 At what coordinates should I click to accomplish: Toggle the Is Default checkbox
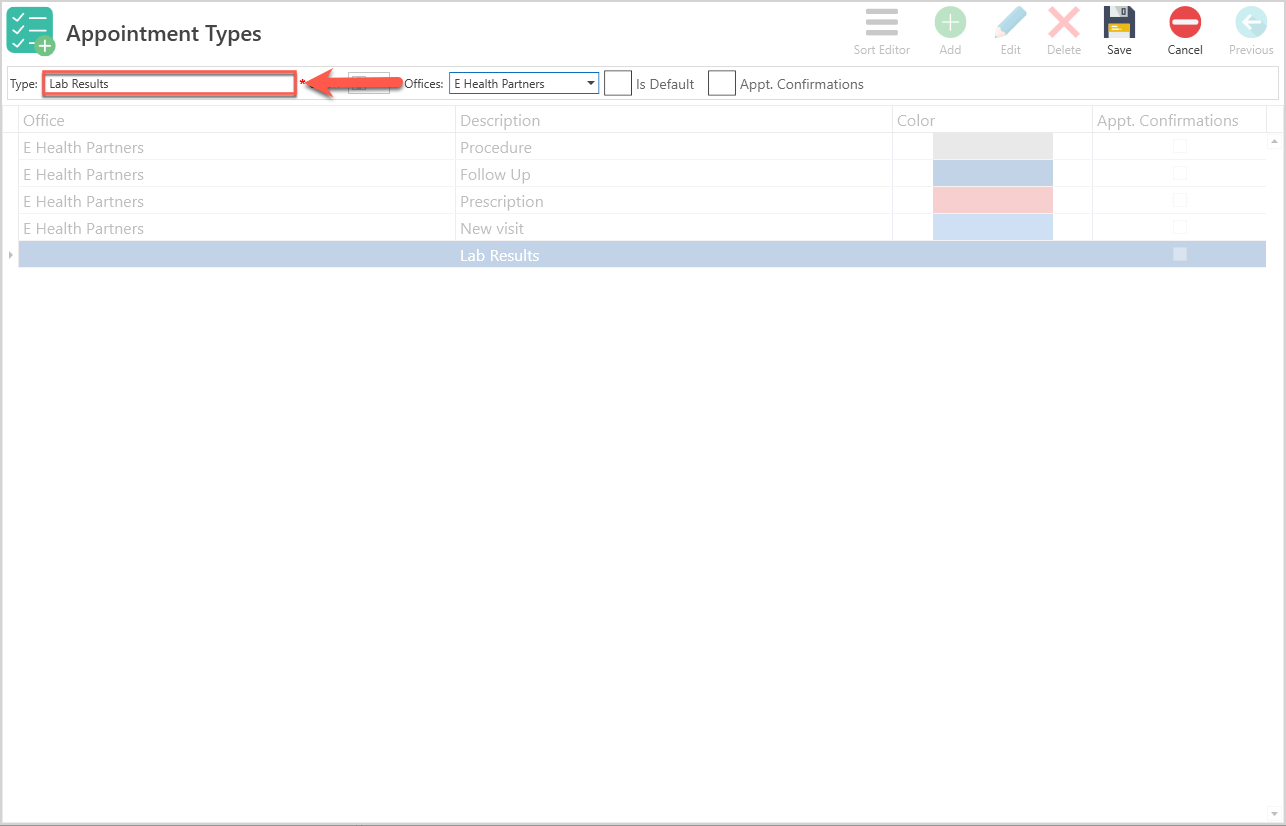pyautogui.click(x=618, y=83)
